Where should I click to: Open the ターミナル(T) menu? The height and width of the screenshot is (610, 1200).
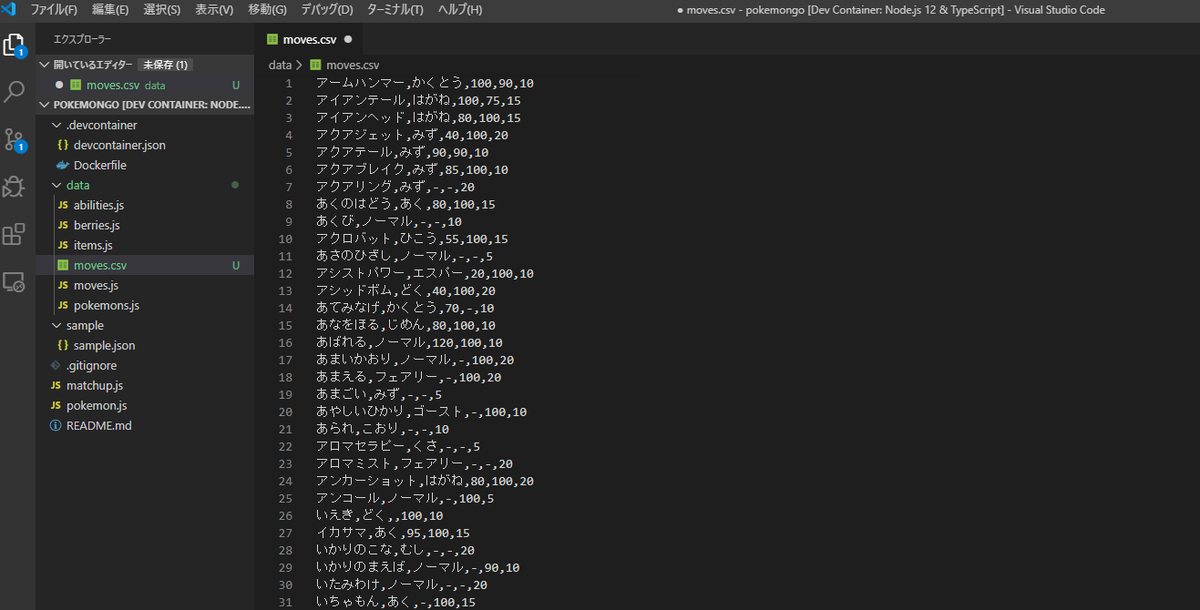[x=395, y=9]
